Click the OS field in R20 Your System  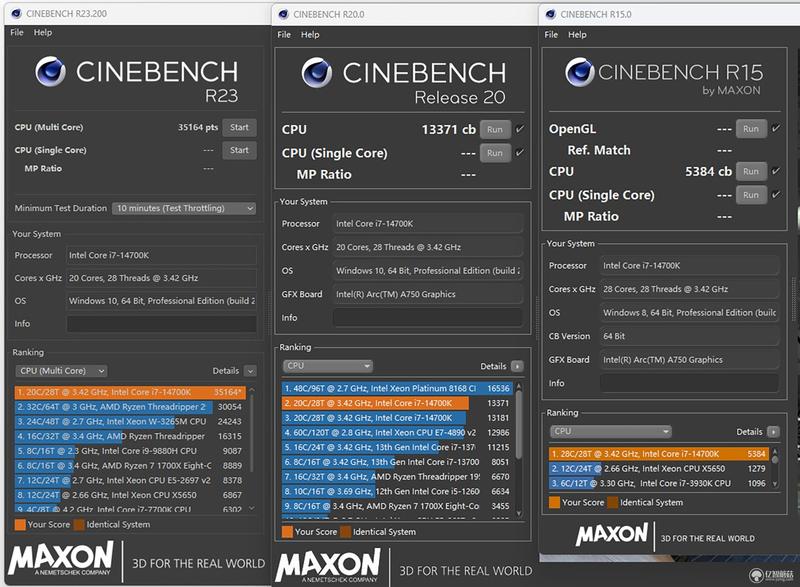tap(428, 271)
